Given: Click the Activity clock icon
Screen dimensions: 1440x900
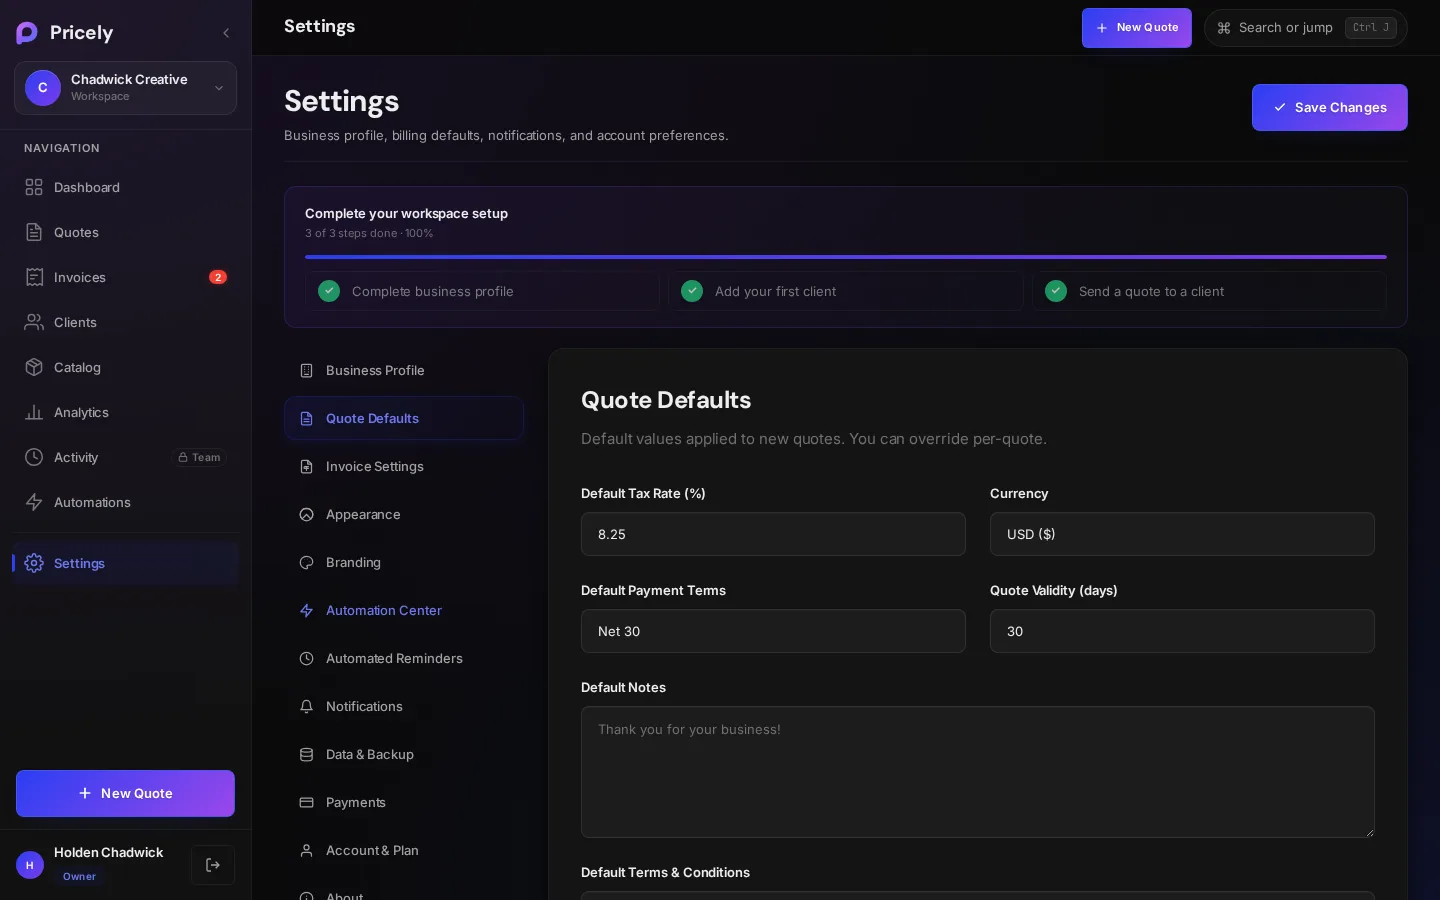Looking at the screenshot, I should 34,457.
